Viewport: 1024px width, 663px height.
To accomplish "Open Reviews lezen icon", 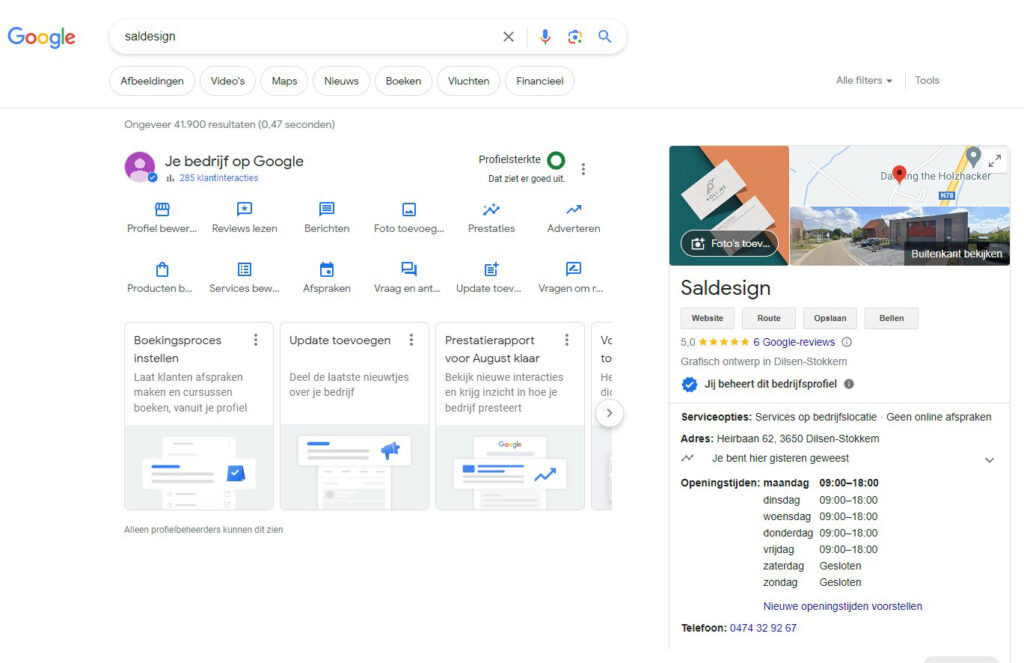I will coord(244,209).
